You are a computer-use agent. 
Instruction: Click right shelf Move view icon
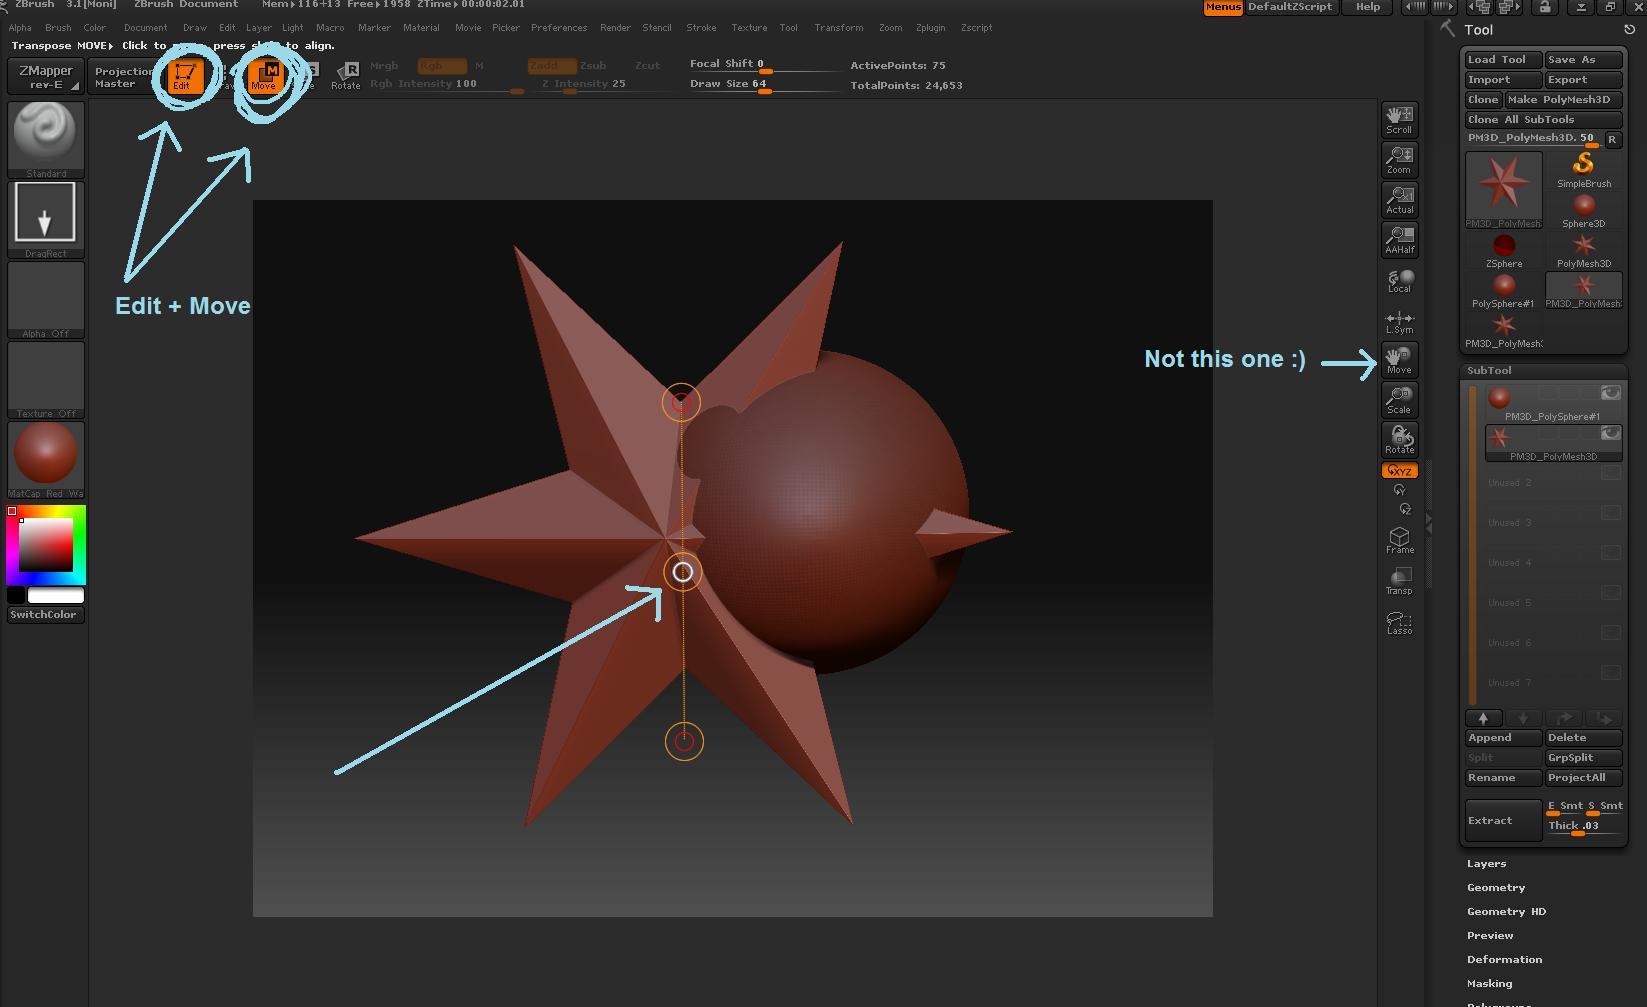tap(1399, 360)
